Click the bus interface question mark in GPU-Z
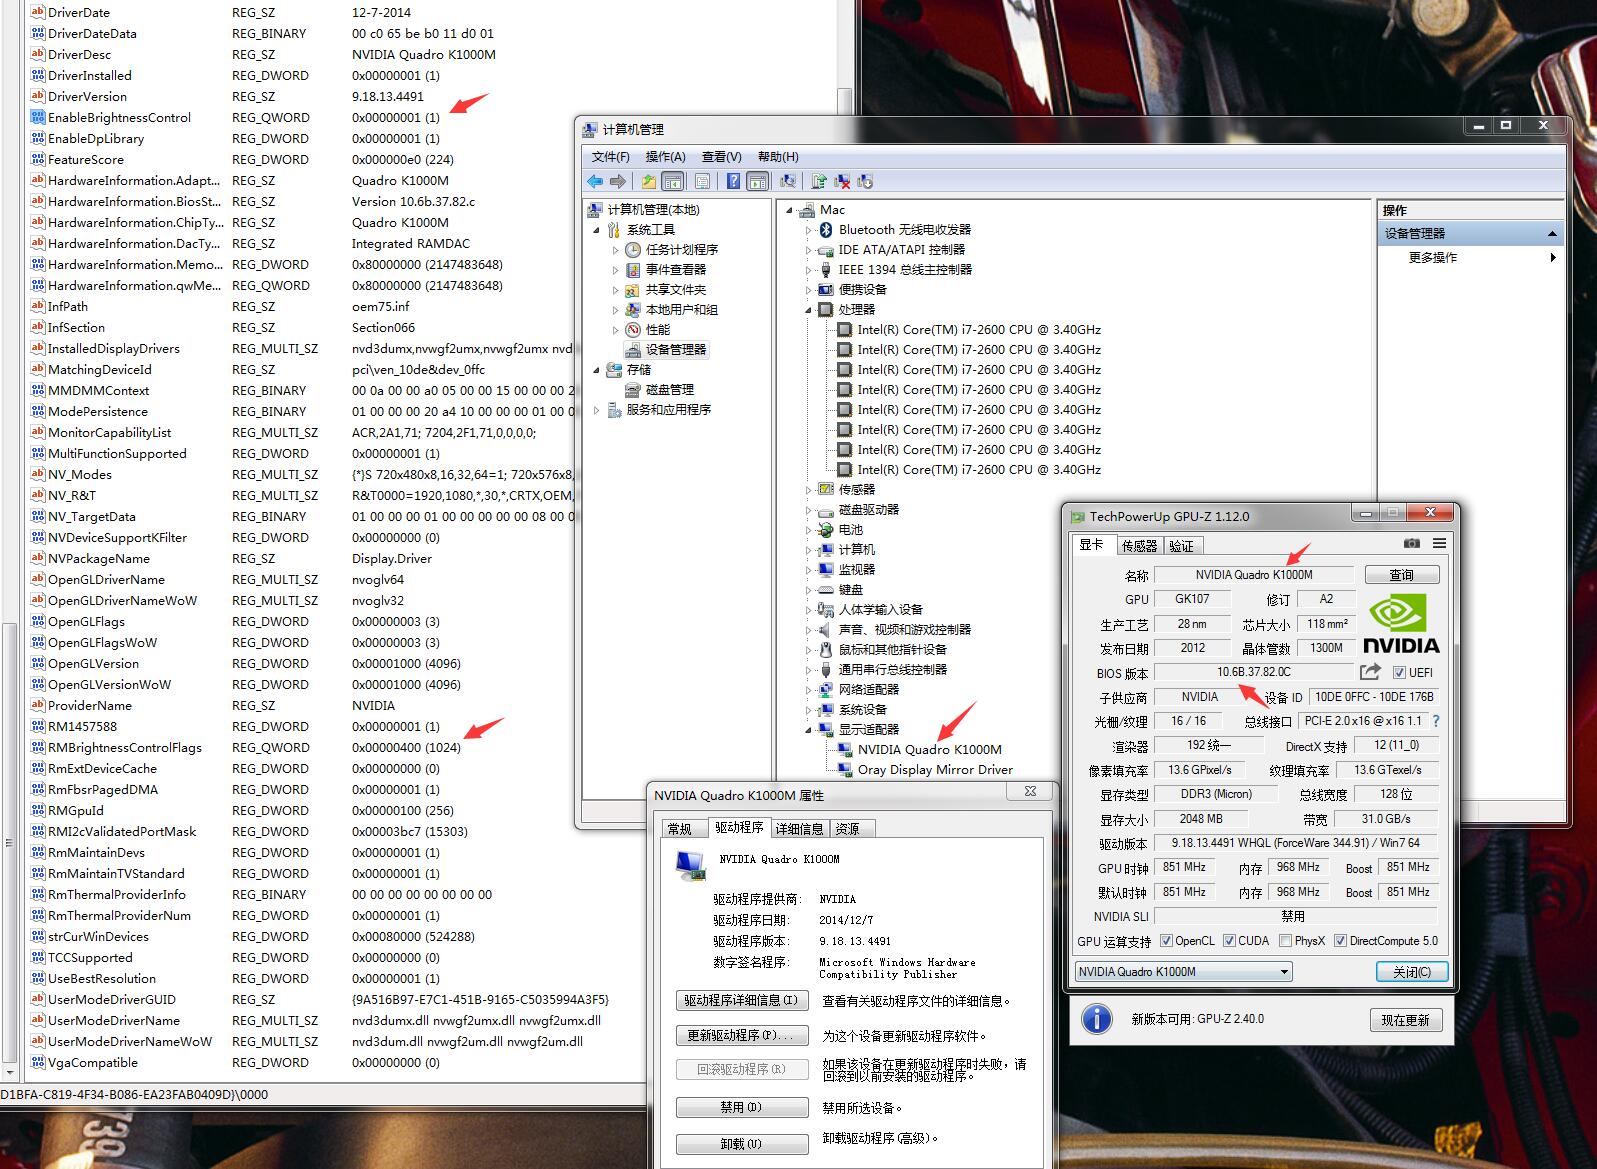The image size is (1597, 1169). [x=1436, y=720]
